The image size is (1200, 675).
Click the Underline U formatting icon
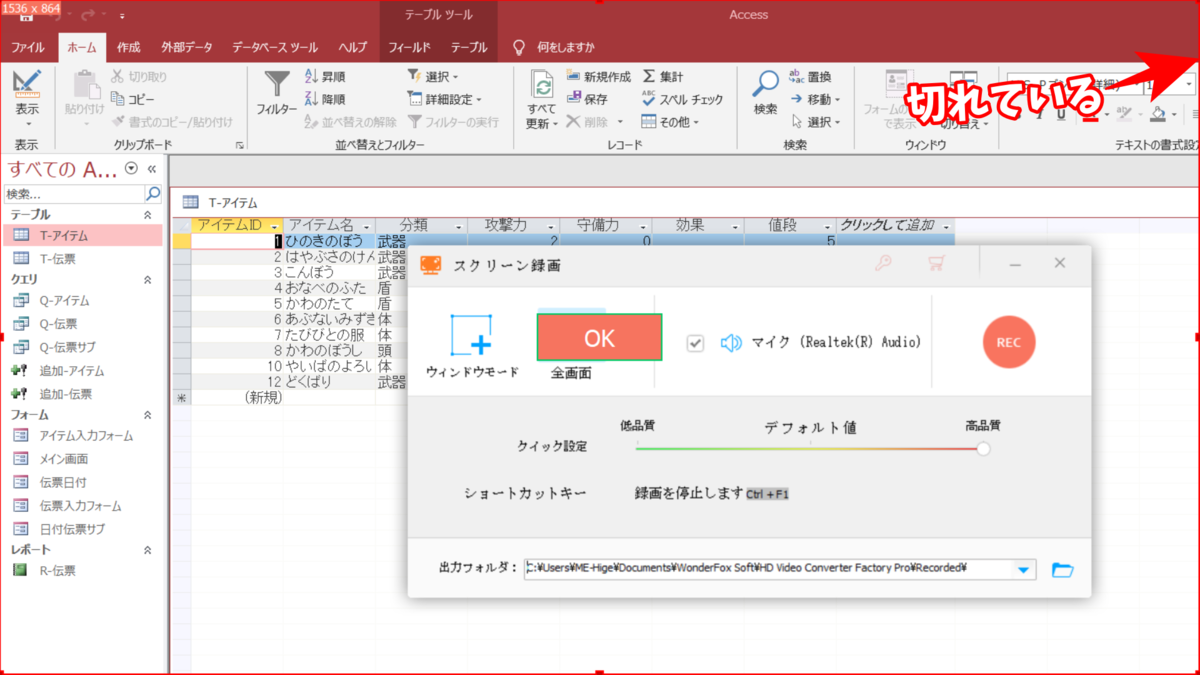pyautogui.click(x=1061, y=114)
